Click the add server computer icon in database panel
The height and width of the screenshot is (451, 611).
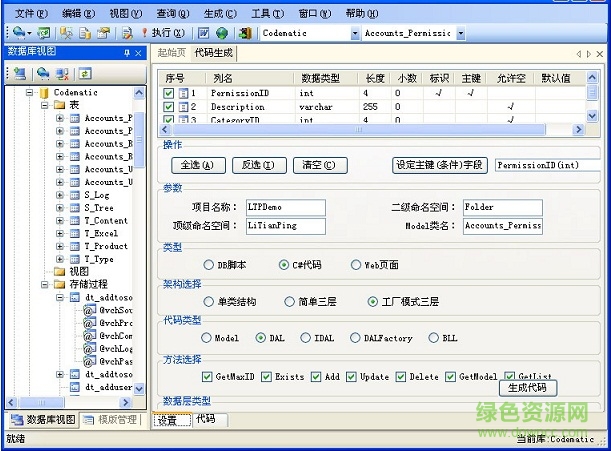coord(19,73)
